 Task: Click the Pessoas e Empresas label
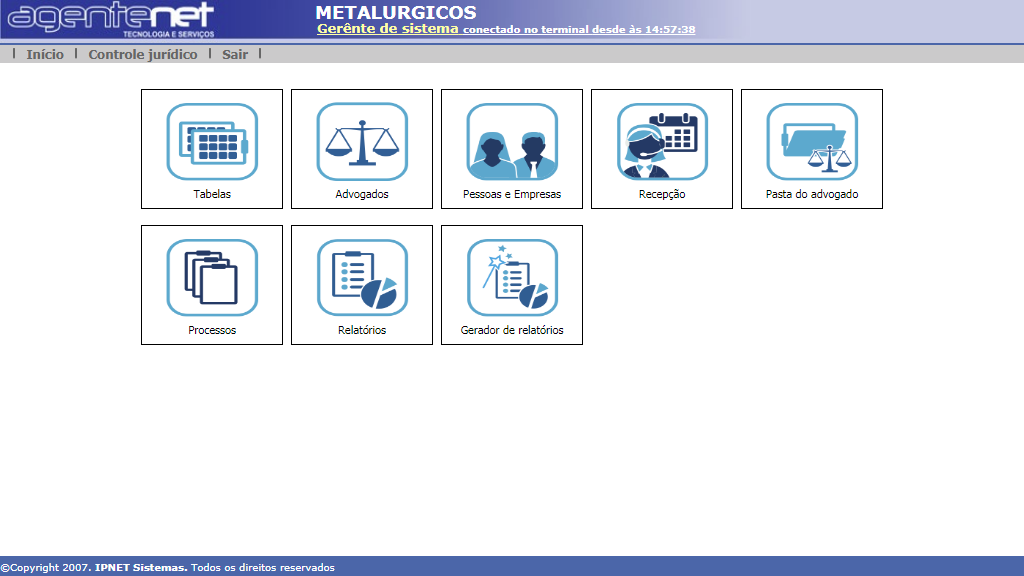click(512, 194)
